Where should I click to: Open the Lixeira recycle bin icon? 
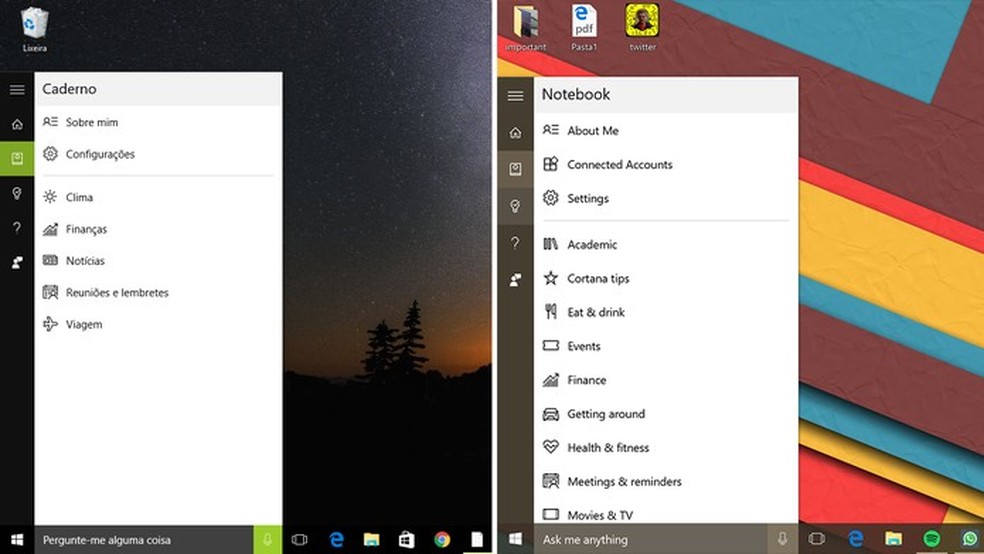[x=34, y=29]
